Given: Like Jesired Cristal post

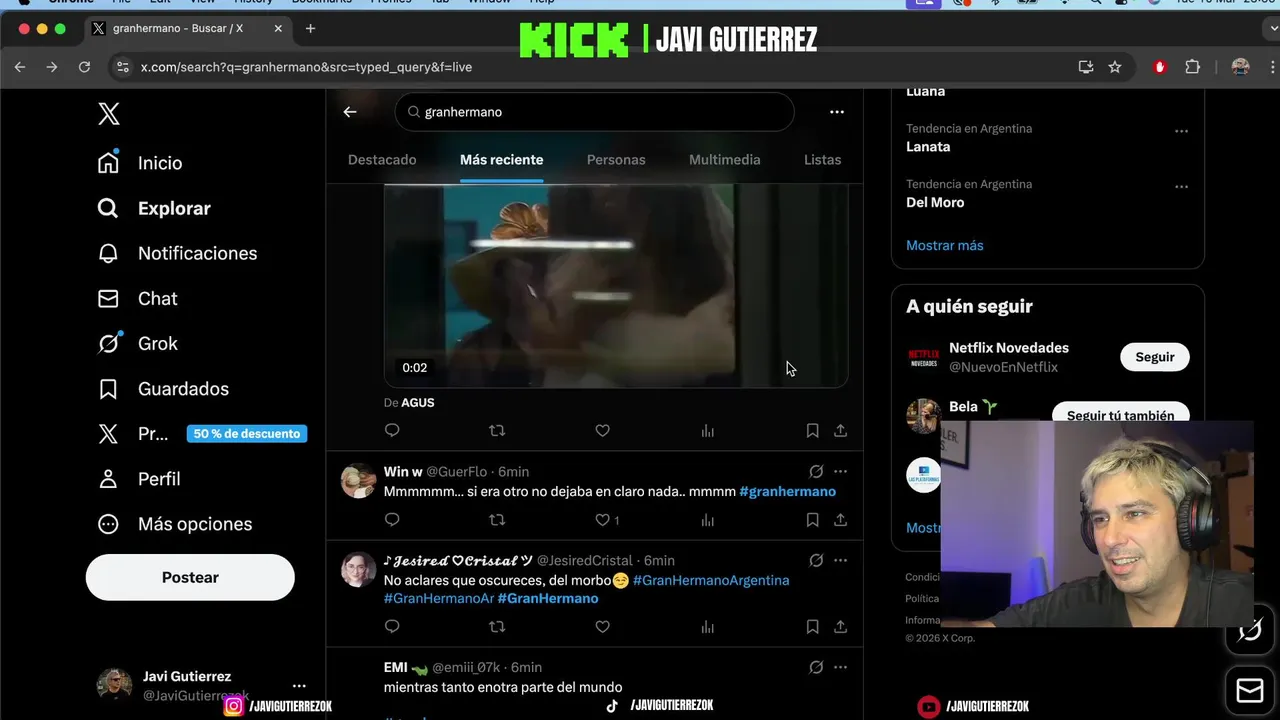Looking at the screenshot, I should (x=602, y=627).
